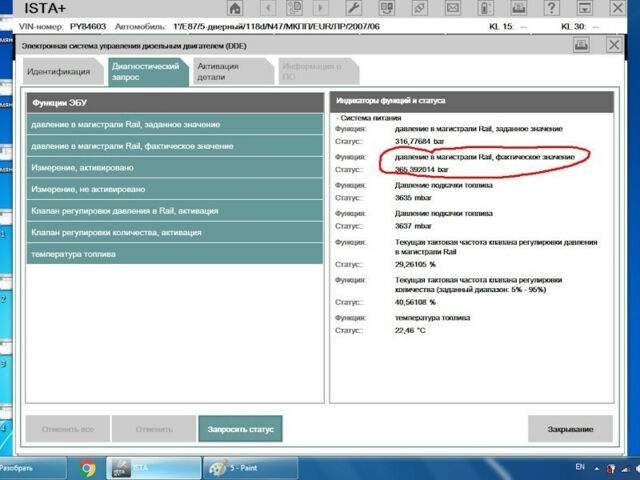This screenshot has height=480, width=640.
Task: Open the connection manager screens icon
Action: coord(387,8)
